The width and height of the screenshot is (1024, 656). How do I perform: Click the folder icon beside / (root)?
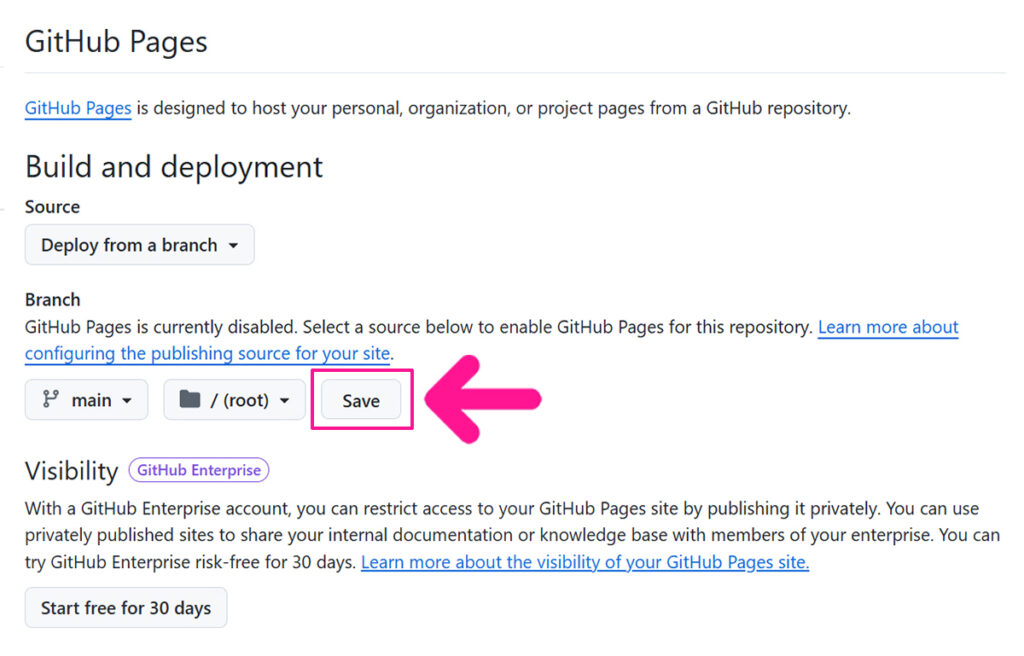189,400
